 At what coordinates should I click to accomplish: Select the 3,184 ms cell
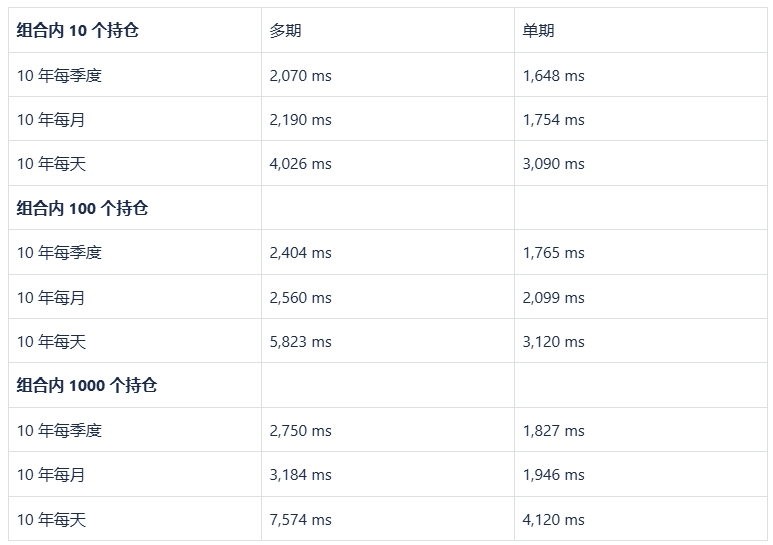point(387,474)
